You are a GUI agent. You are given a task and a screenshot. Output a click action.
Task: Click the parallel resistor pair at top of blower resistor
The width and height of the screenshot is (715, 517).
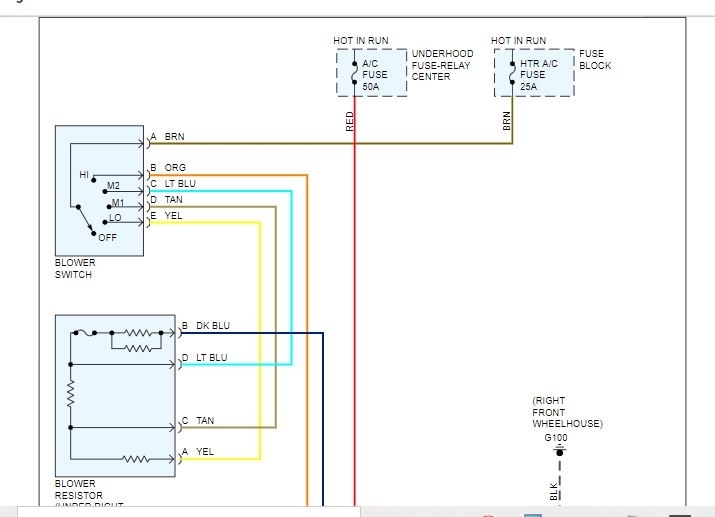click(137, 341)
